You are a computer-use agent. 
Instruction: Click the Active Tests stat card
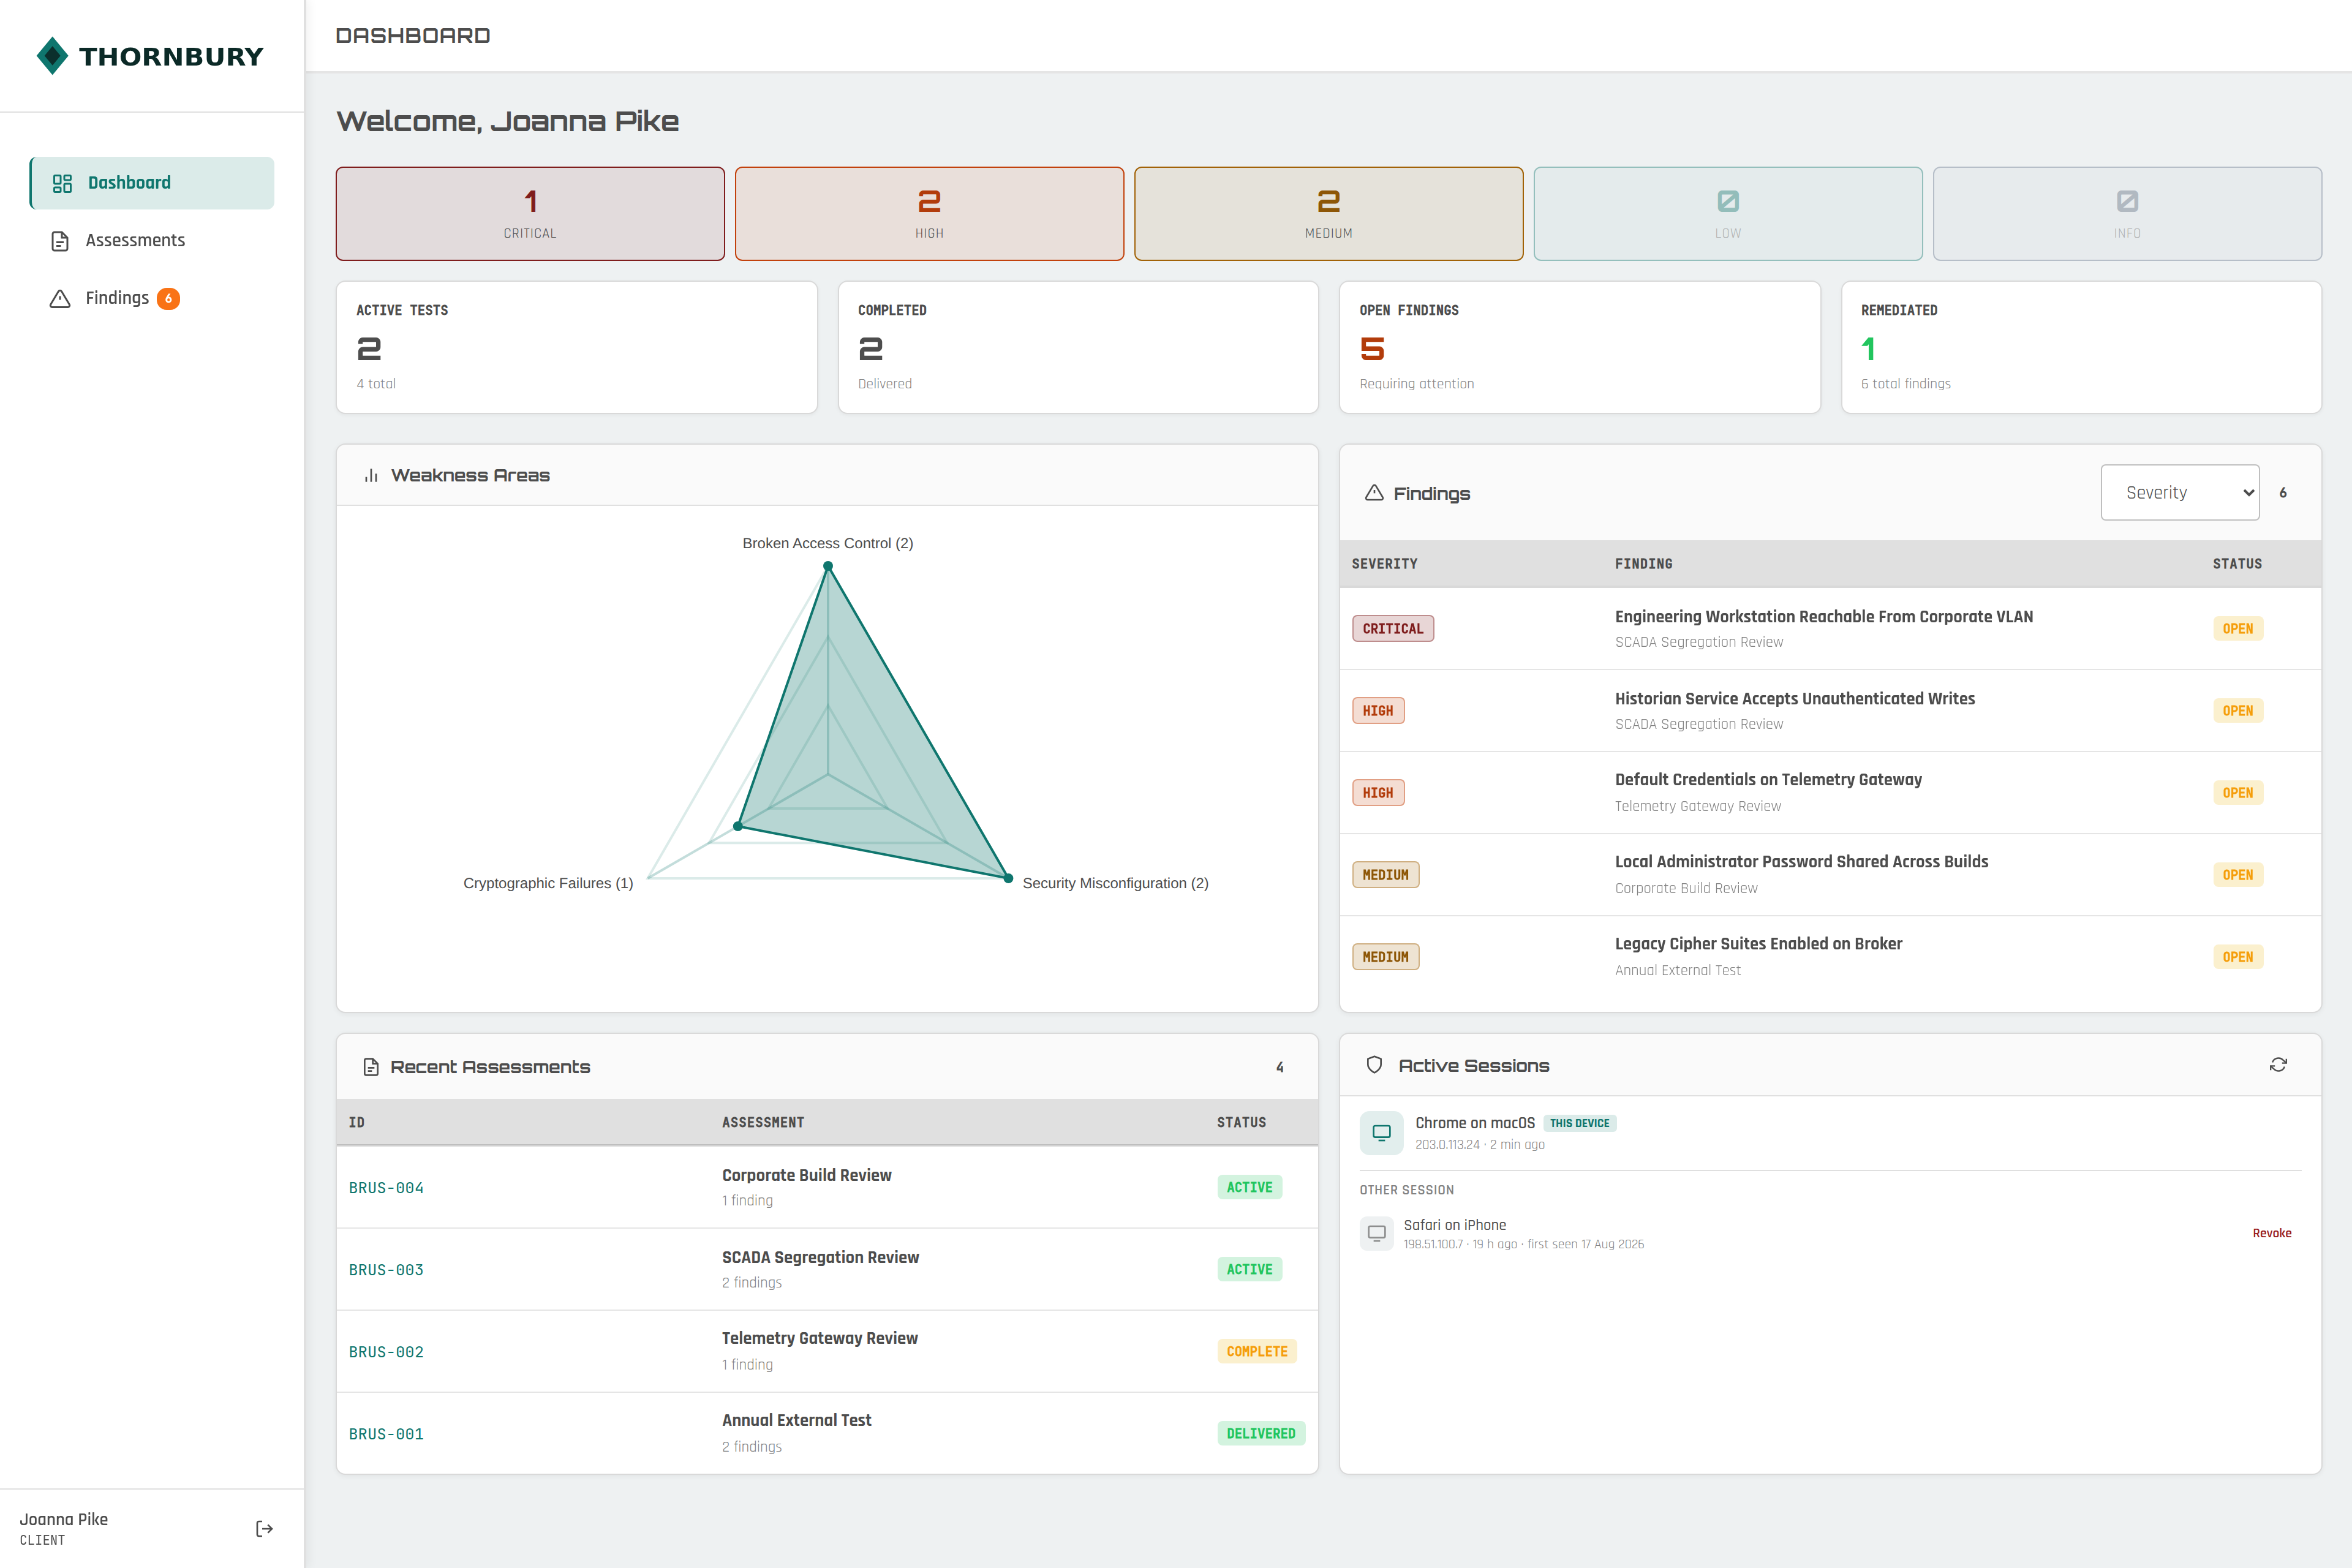point(576,347)
